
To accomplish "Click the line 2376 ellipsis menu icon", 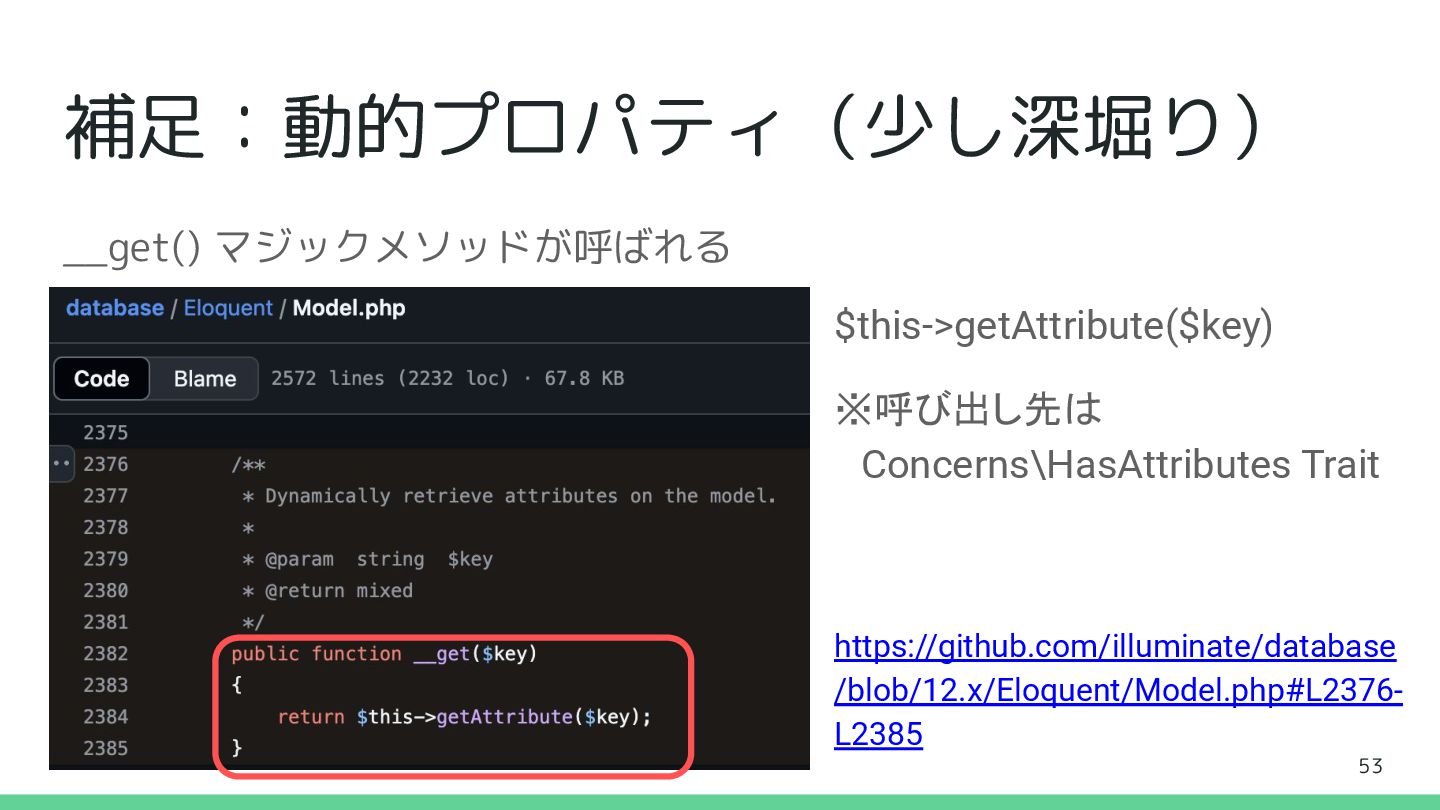I will pyautogui.click(x=61, y=464).
